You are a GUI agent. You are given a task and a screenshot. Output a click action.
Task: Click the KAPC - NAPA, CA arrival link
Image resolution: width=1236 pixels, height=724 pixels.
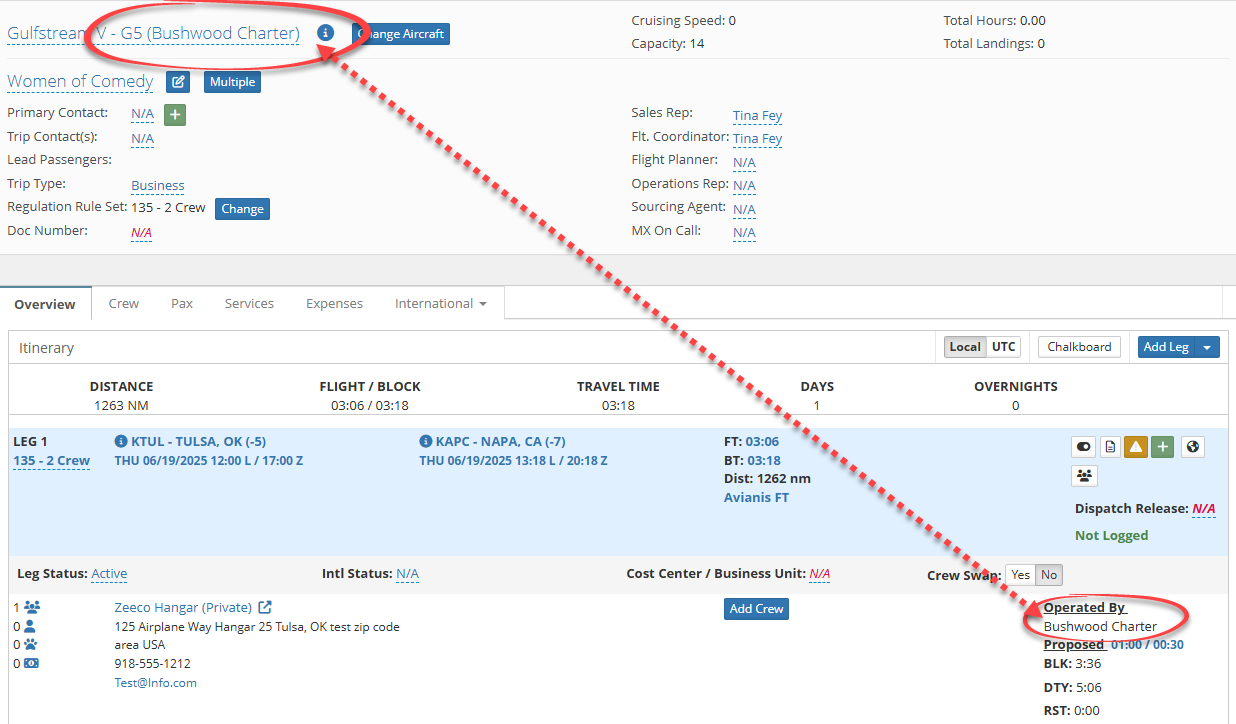tap(501, 441)
